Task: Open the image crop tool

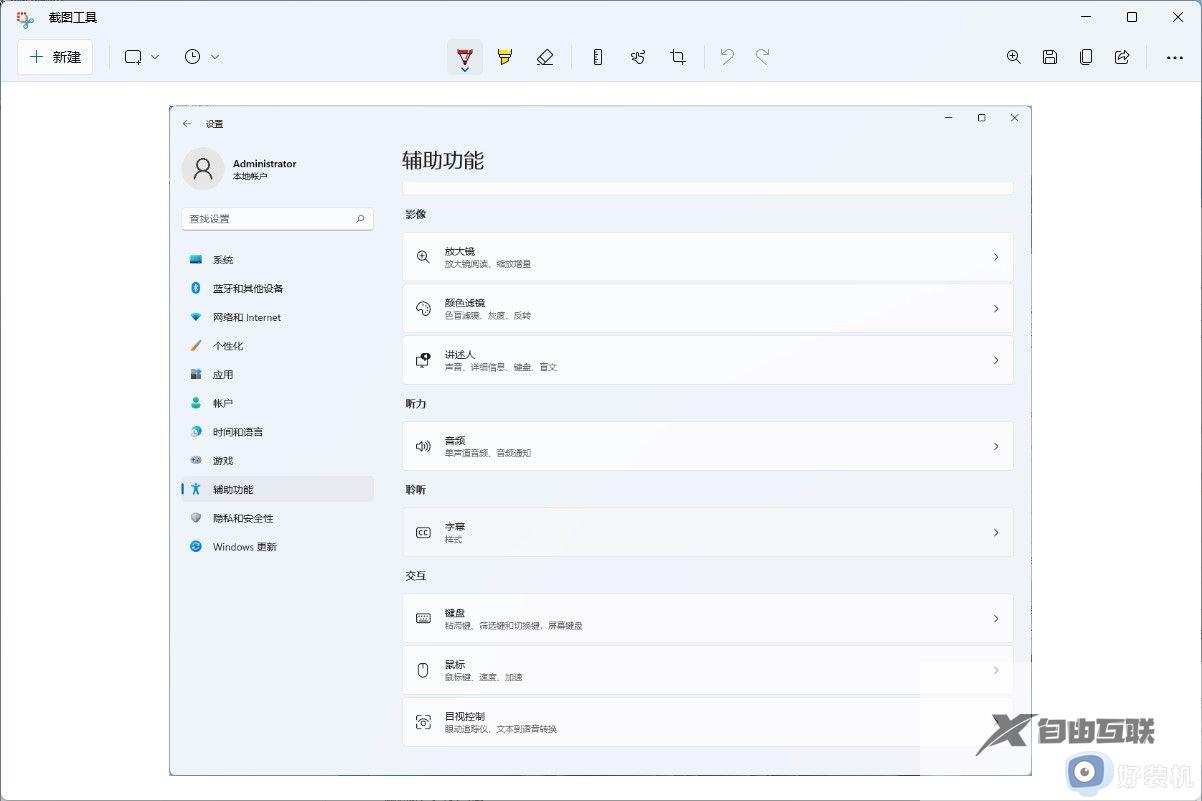Action: [x=678, y=57]
